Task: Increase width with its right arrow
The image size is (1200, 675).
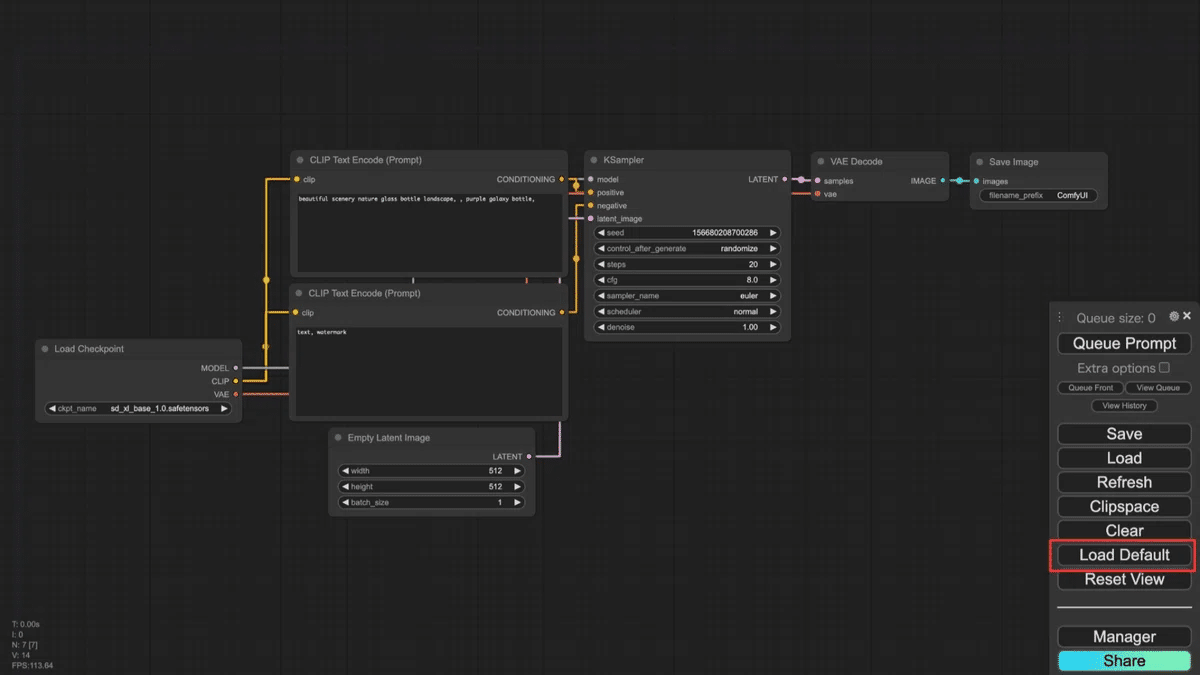Action: pos(517,471)
